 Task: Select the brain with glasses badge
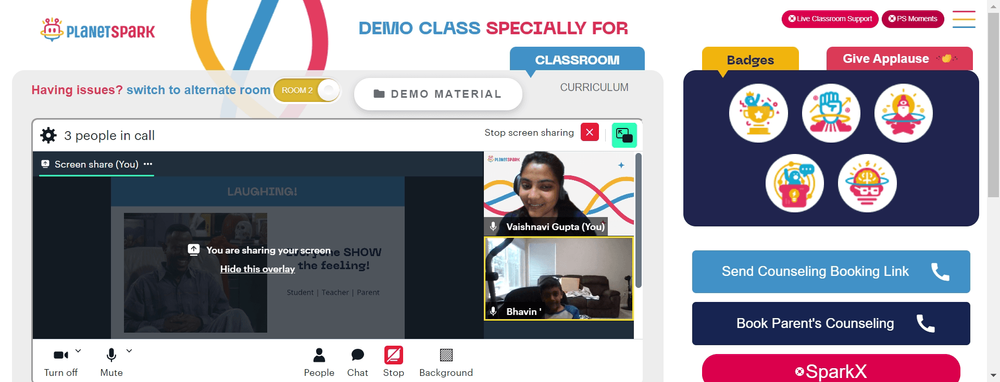point(867,183)
